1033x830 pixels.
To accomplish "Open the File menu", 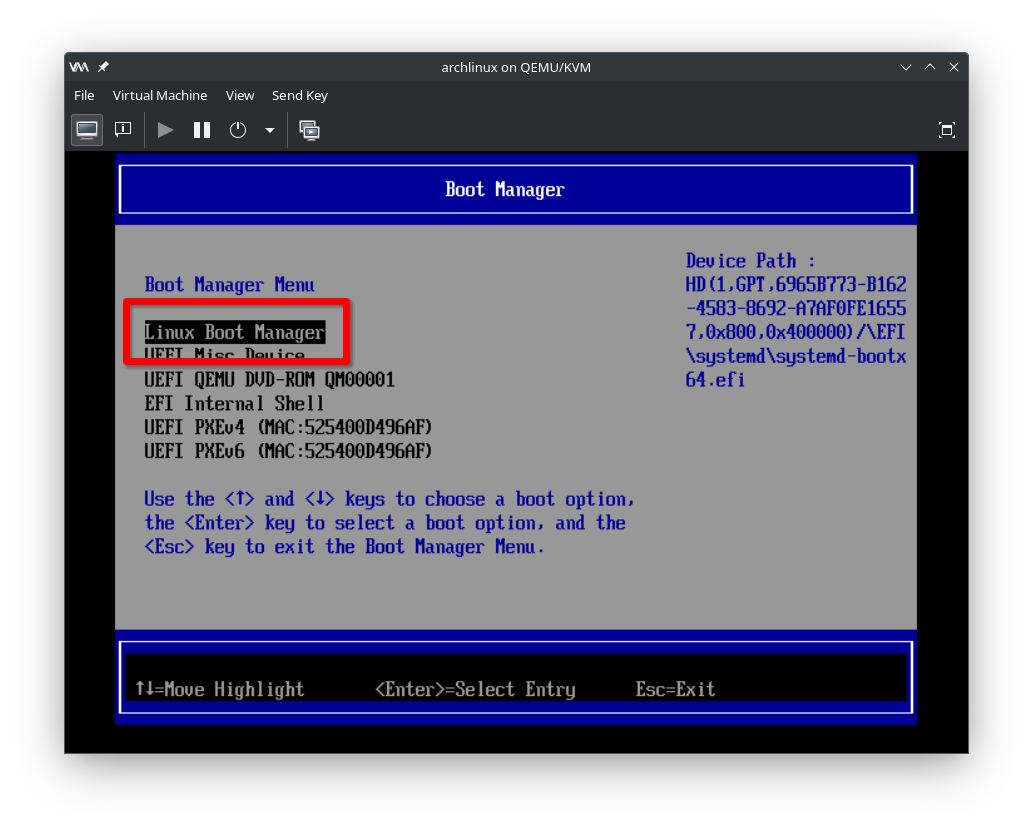I will pyautogui.click(x=84, y=95).
